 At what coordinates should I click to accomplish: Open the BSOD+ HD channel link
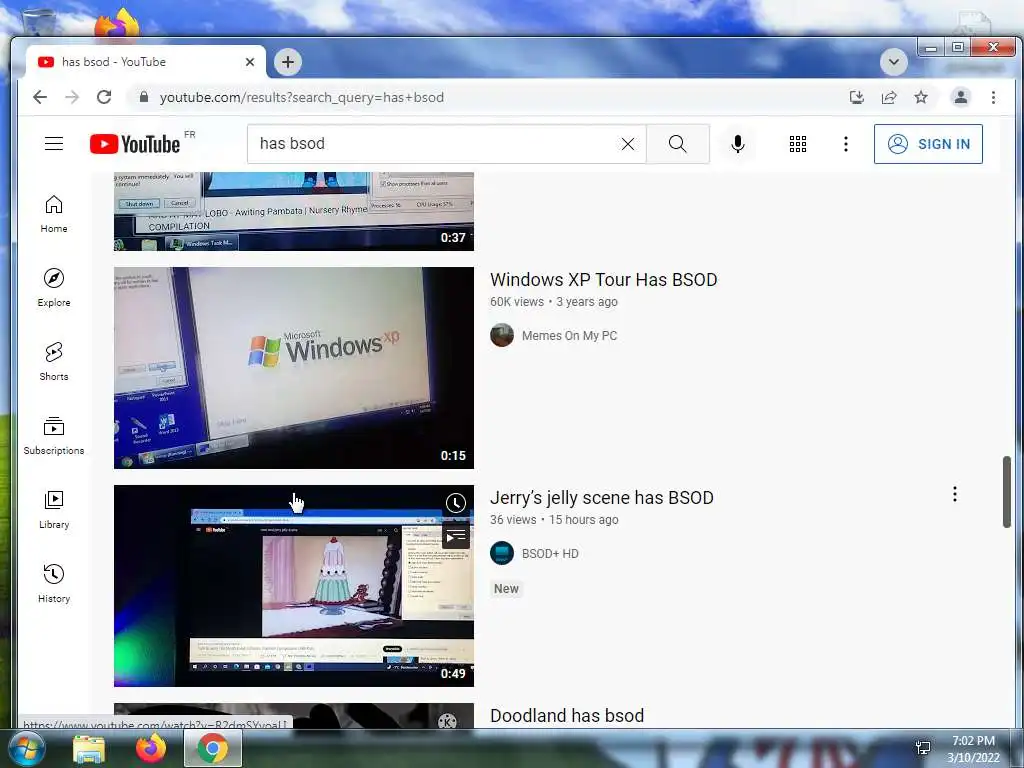click(550, 554)
